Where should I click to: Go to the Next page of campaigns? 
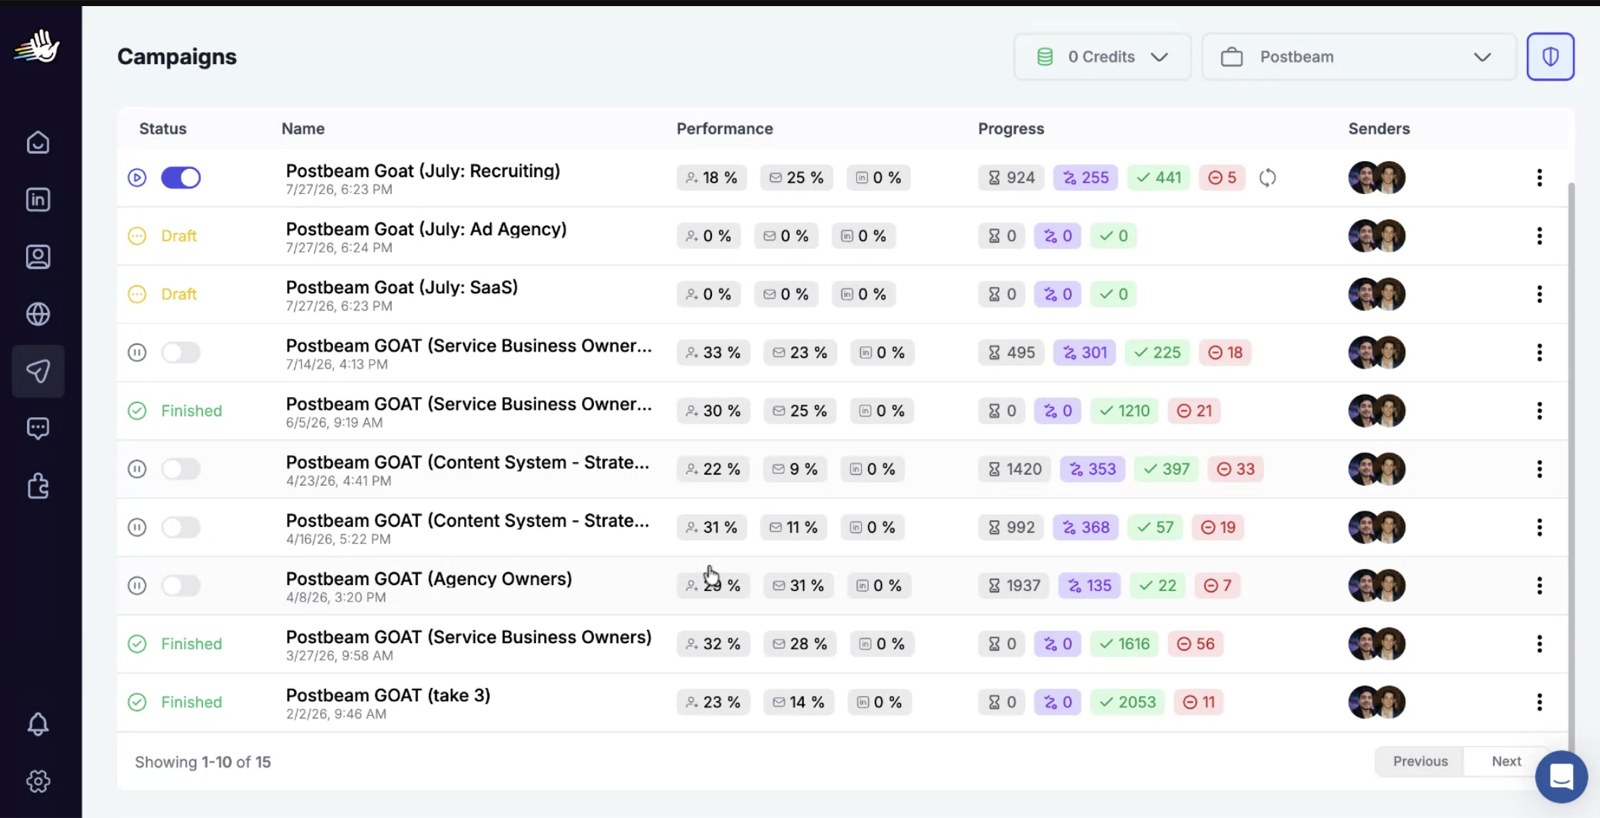(1506, 762)
